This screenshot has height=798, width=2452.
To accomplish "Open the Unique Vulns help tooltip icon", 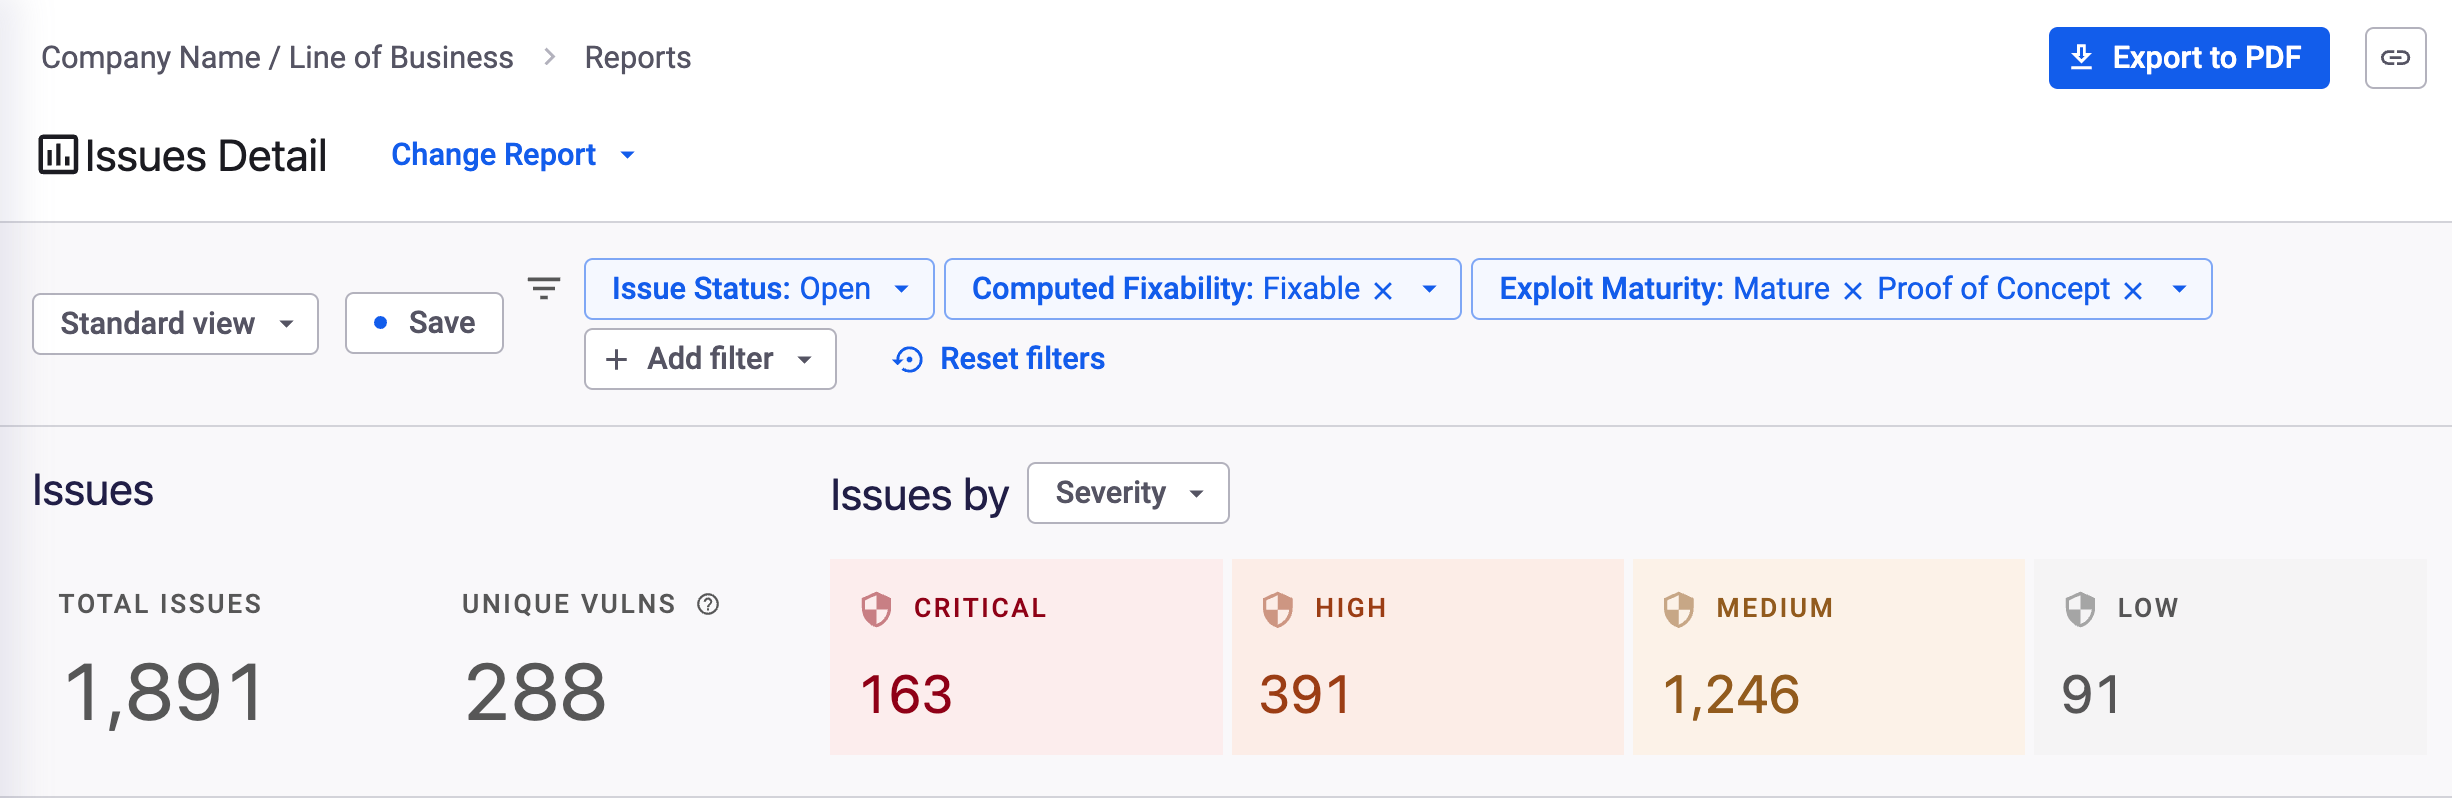I will pyautogui.click(x=707, y=604).
